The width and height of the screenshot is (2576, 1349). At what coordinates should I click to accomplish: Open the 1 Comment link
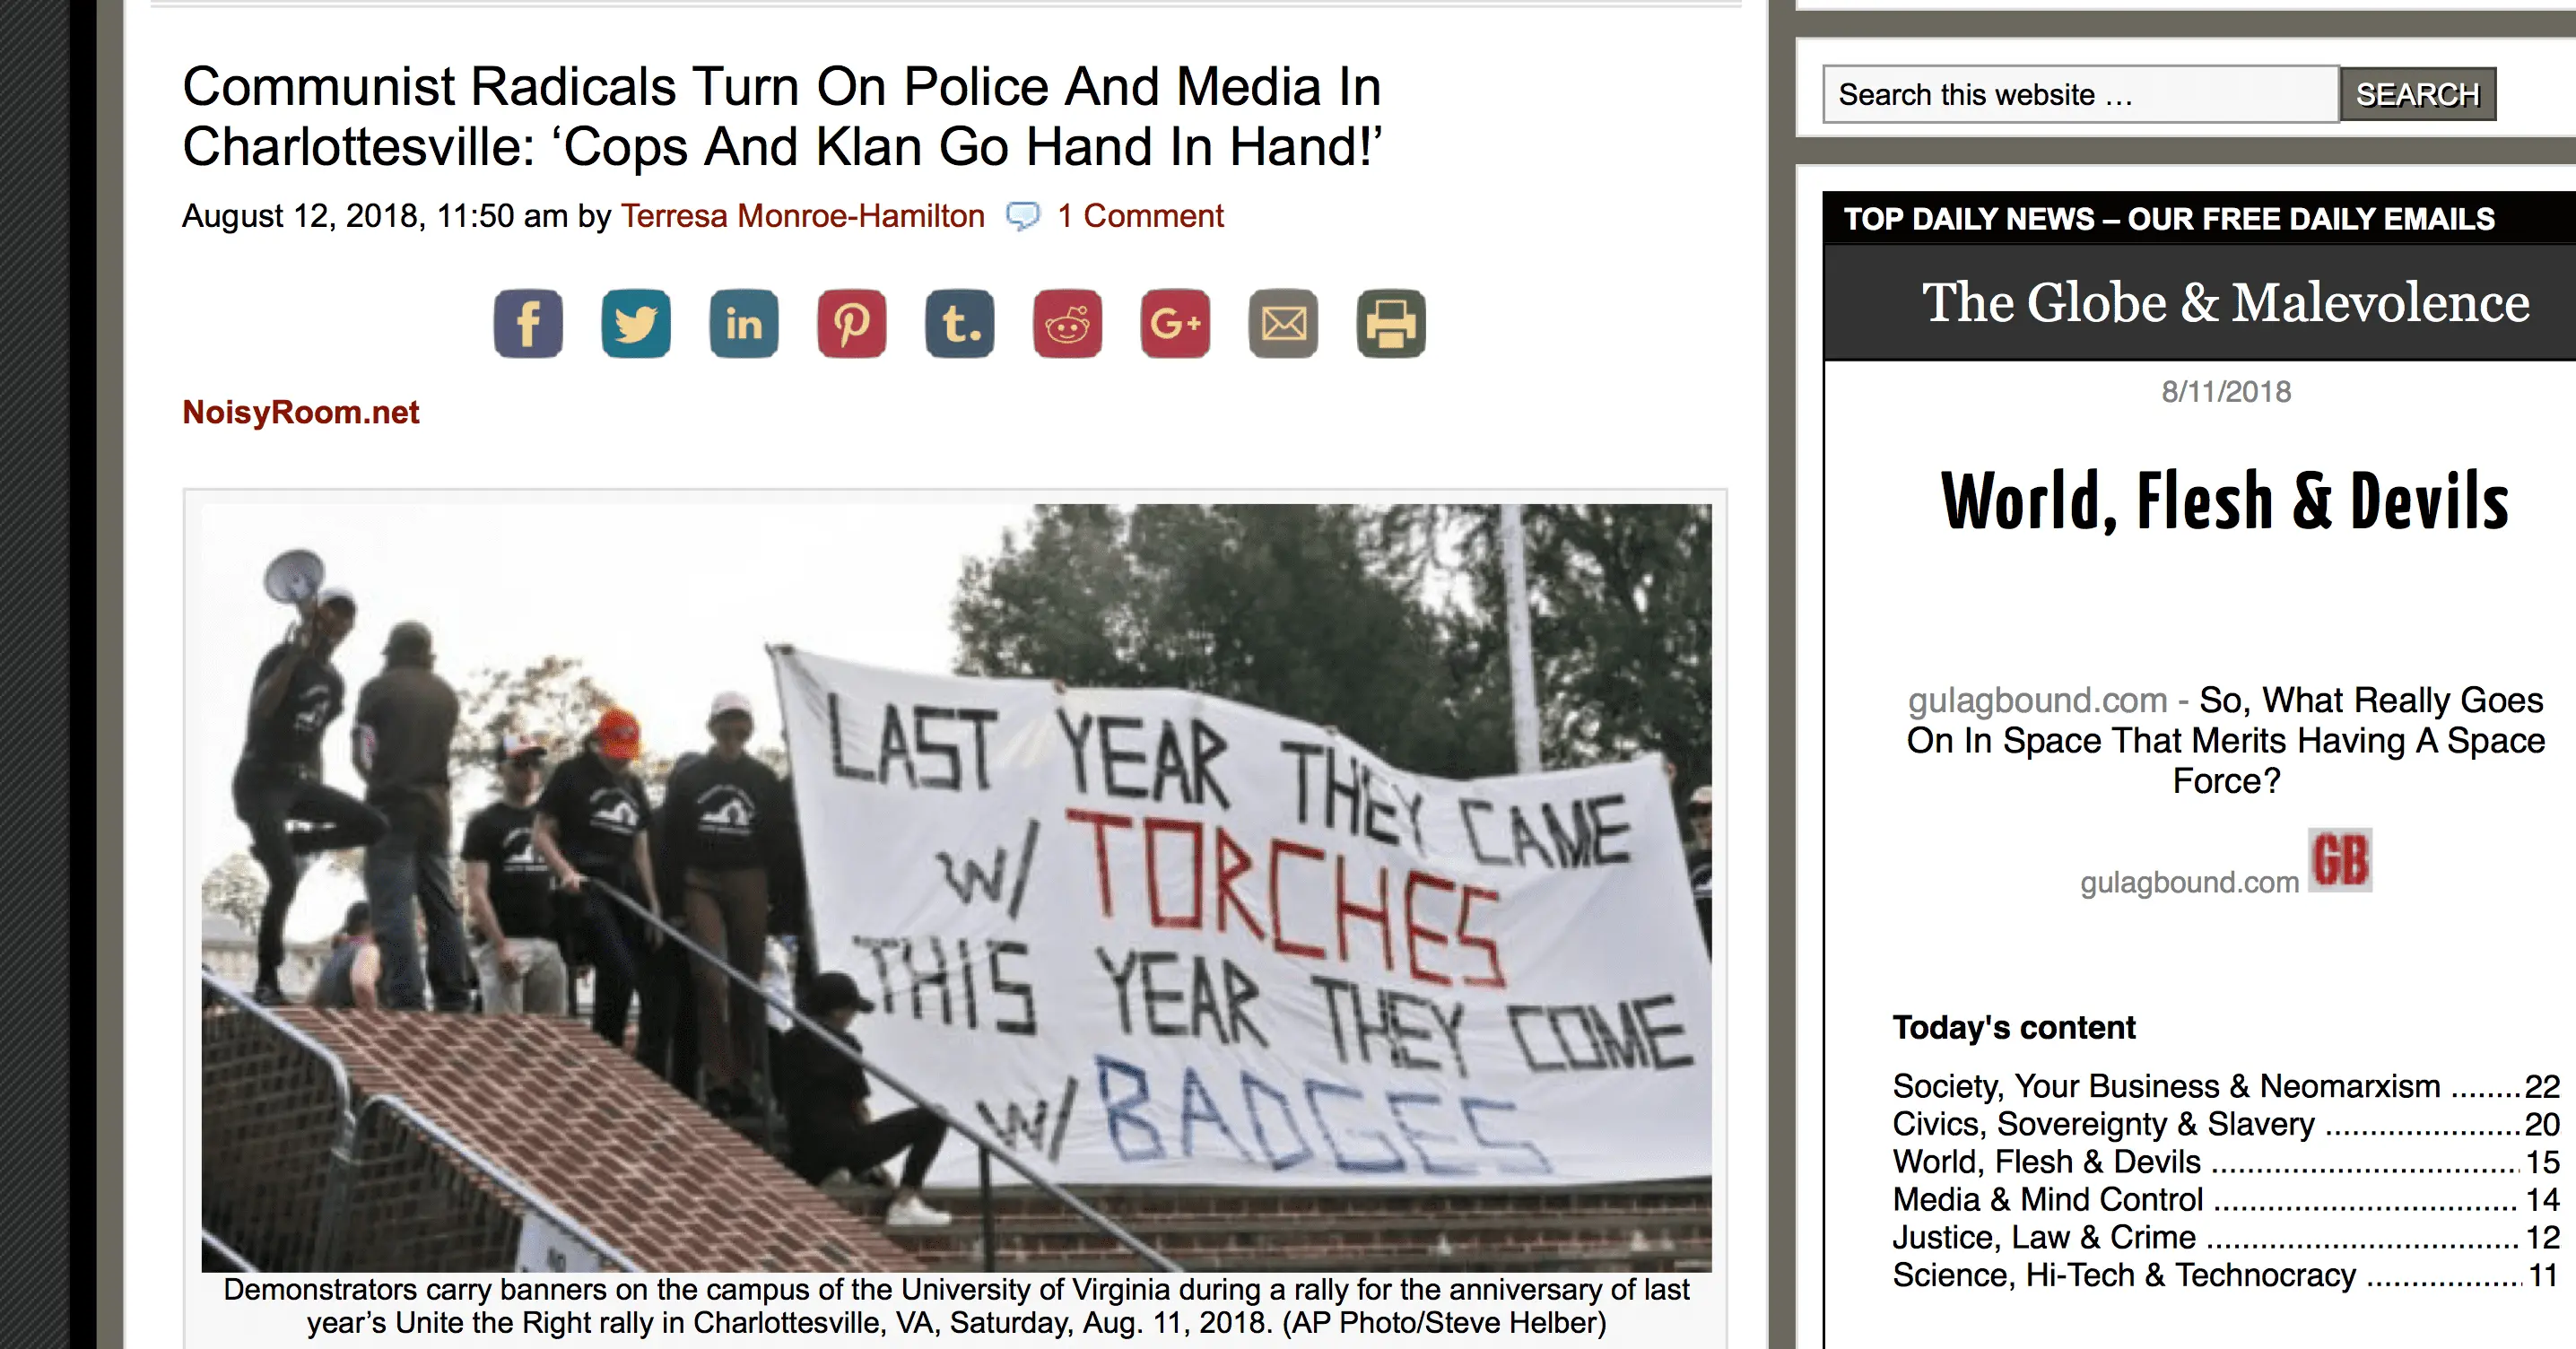1140,216
